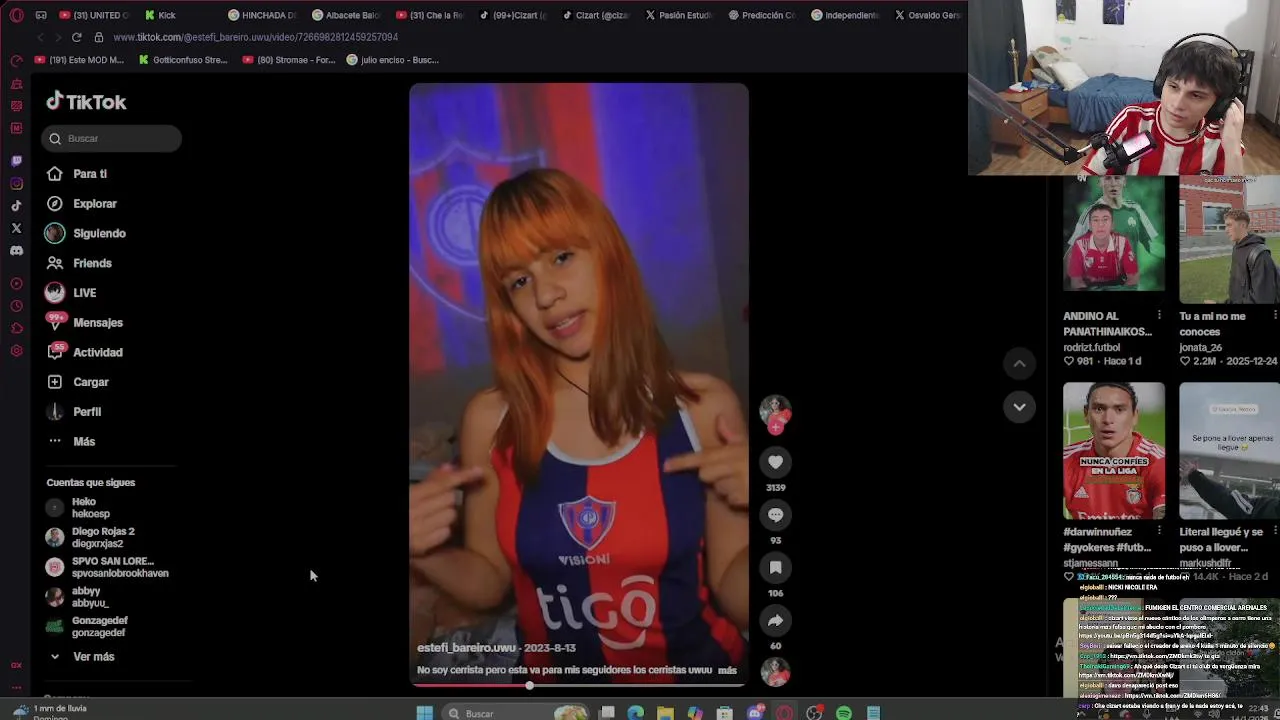Open followed account Diego Rojas 2

tap(90, 538)
